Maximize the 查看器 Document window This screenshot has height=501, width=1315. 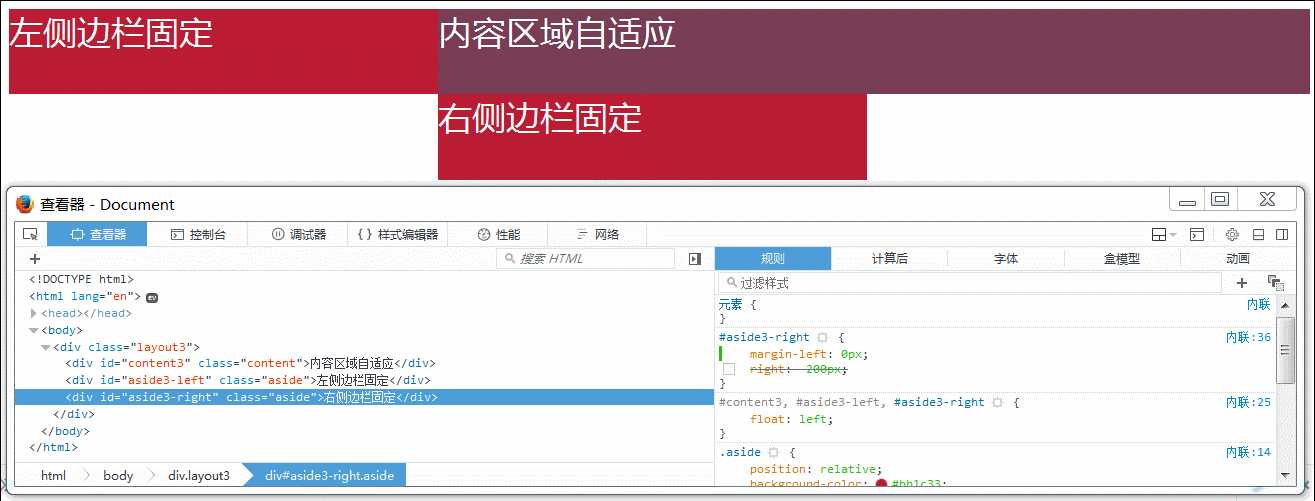(1219, 199)
